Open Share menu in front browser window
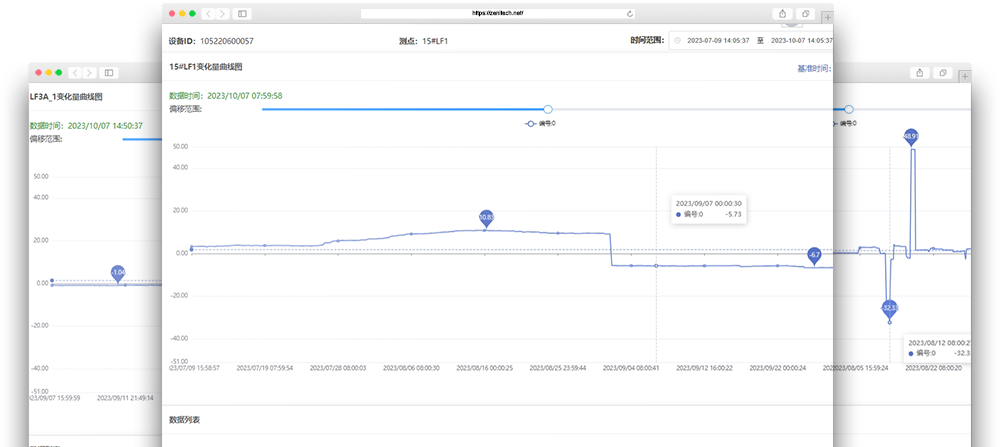1000x447 pixels. pyautogui.click(x=783, y=13)
